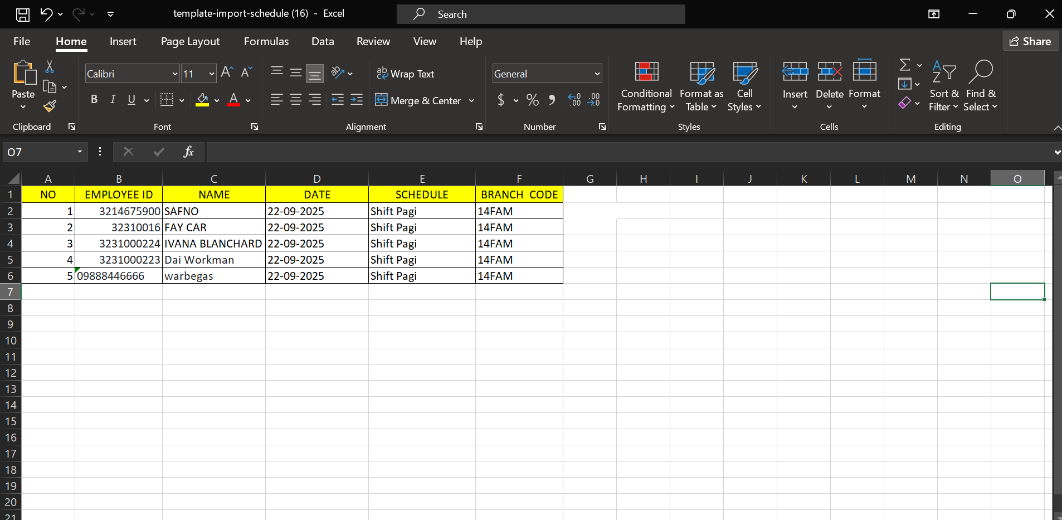This screenshot has height=520, width=1062.
Task: Open the font name Calibri dropdown
Action: [x=175, y=73]
